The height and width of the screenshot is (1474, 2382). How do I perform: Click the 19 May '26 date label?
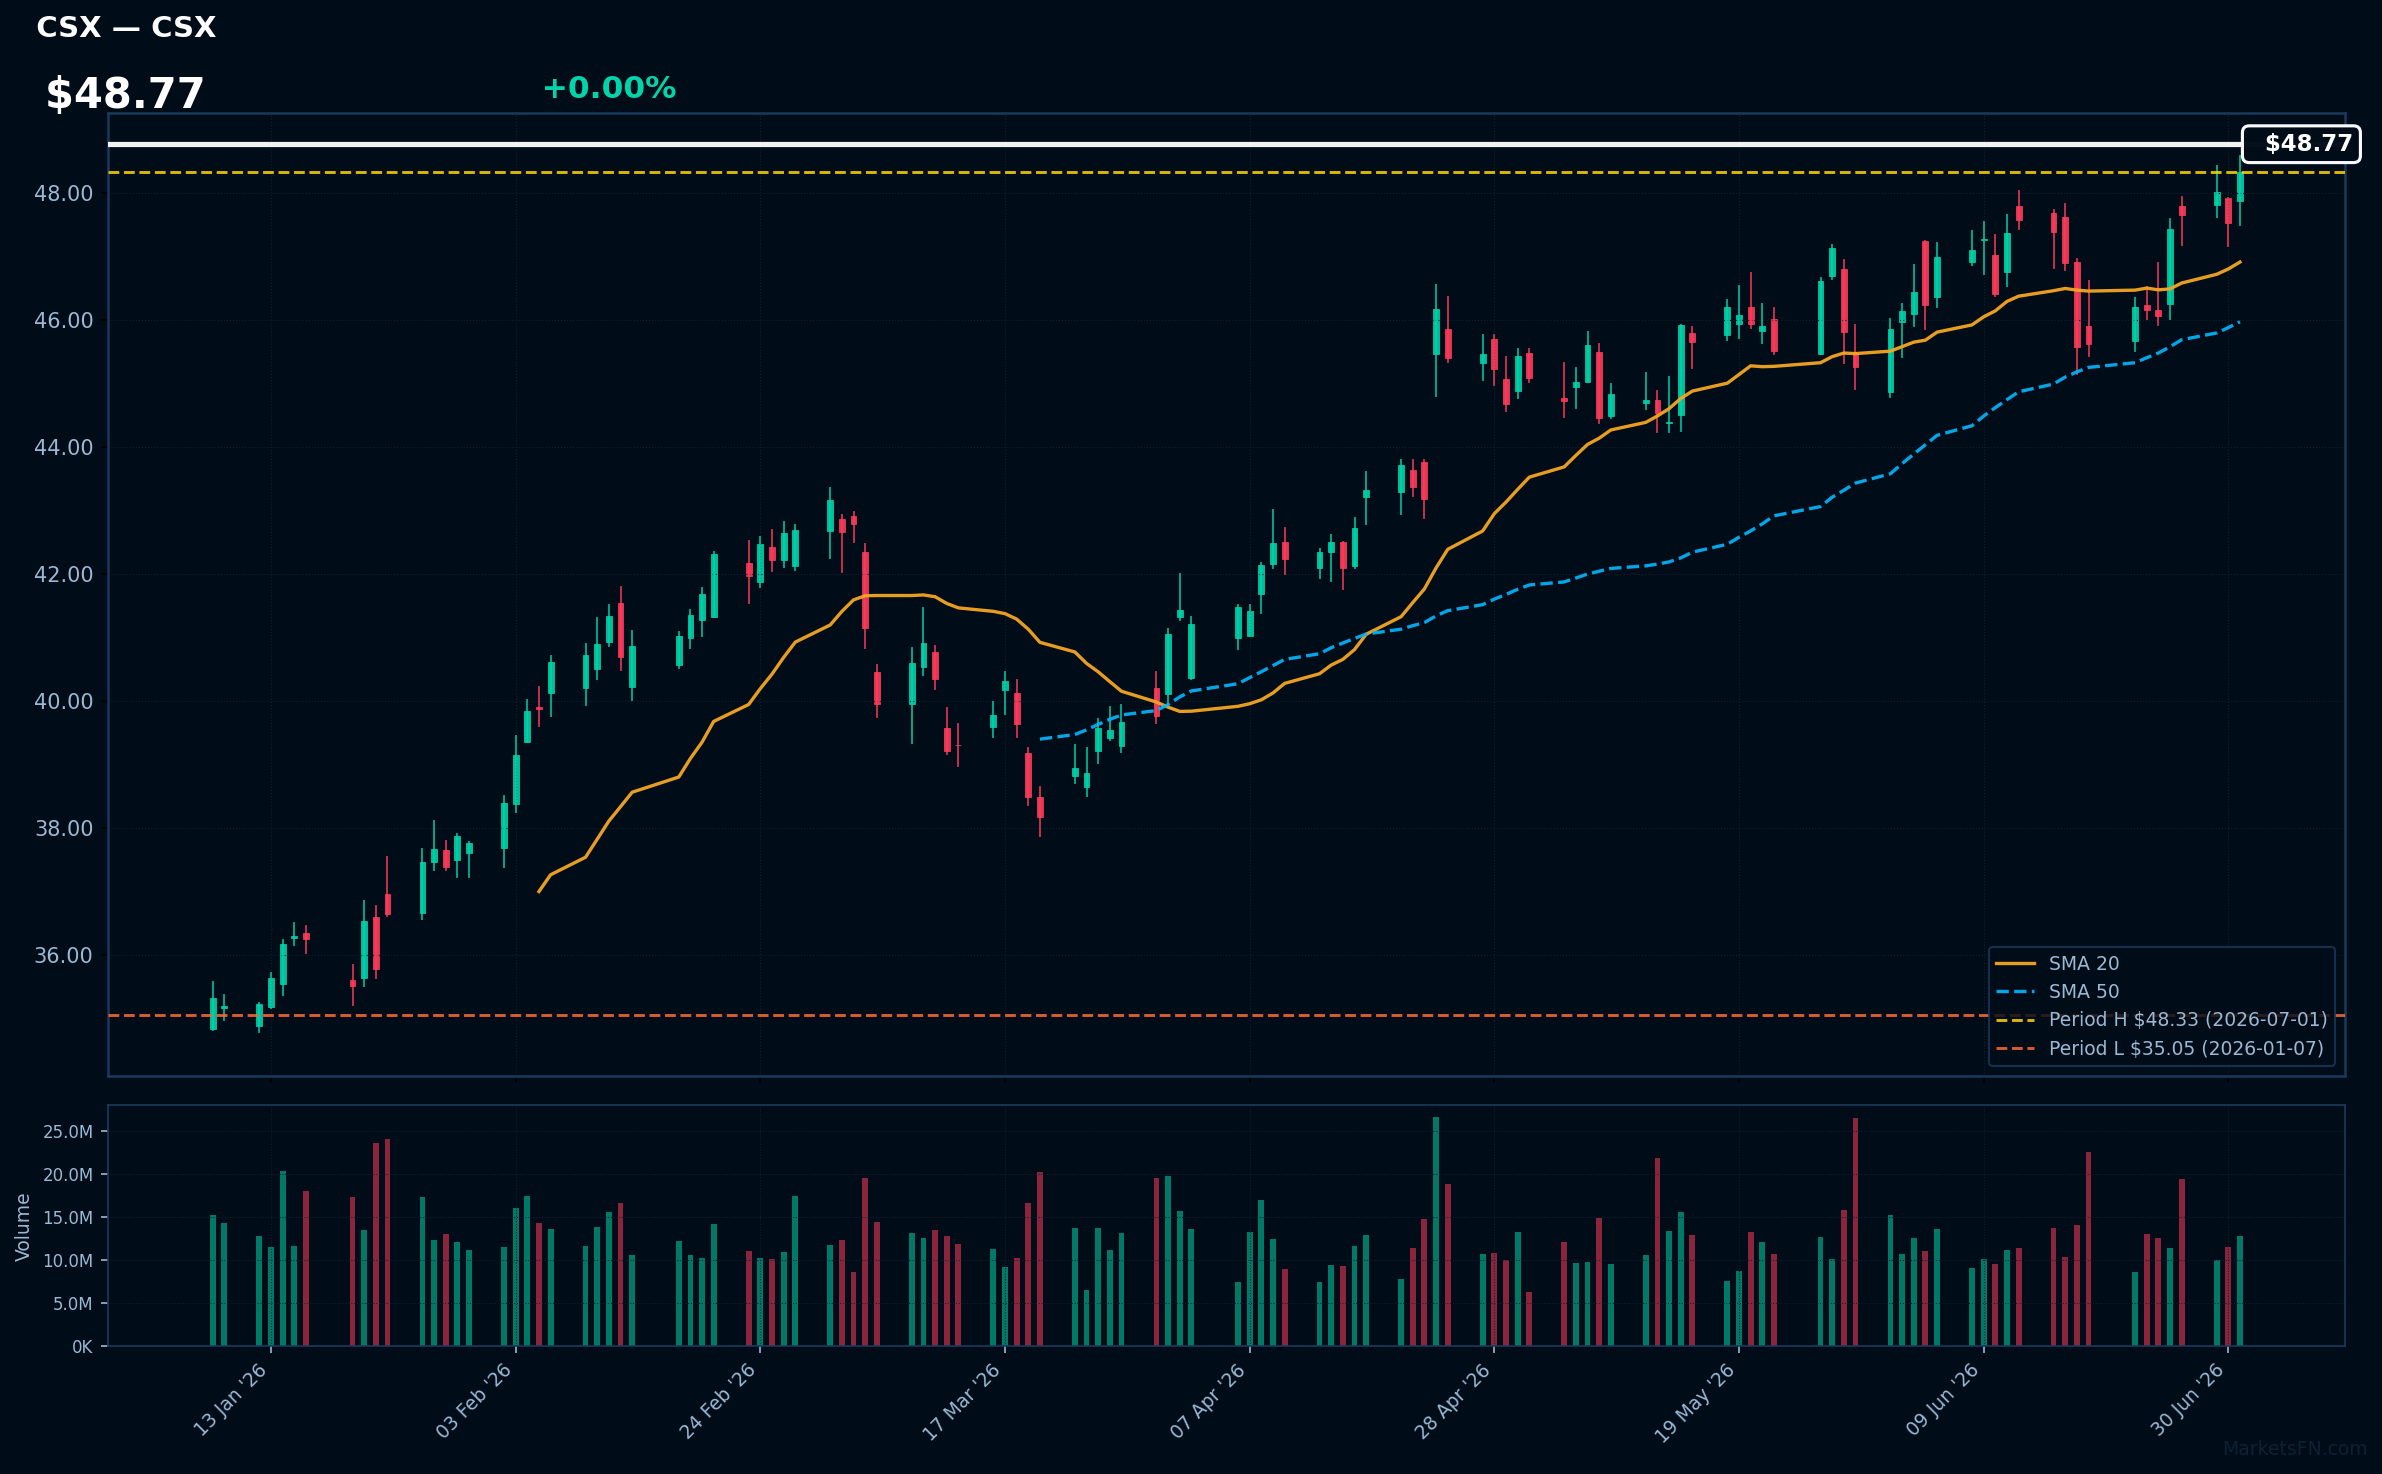(x=1695, y=1402)
